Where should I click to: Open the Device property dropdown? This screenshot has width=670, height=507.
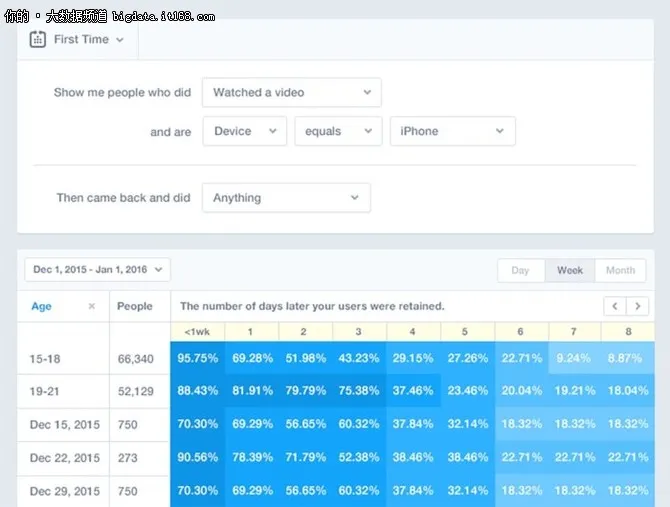[x=245, y=131]
